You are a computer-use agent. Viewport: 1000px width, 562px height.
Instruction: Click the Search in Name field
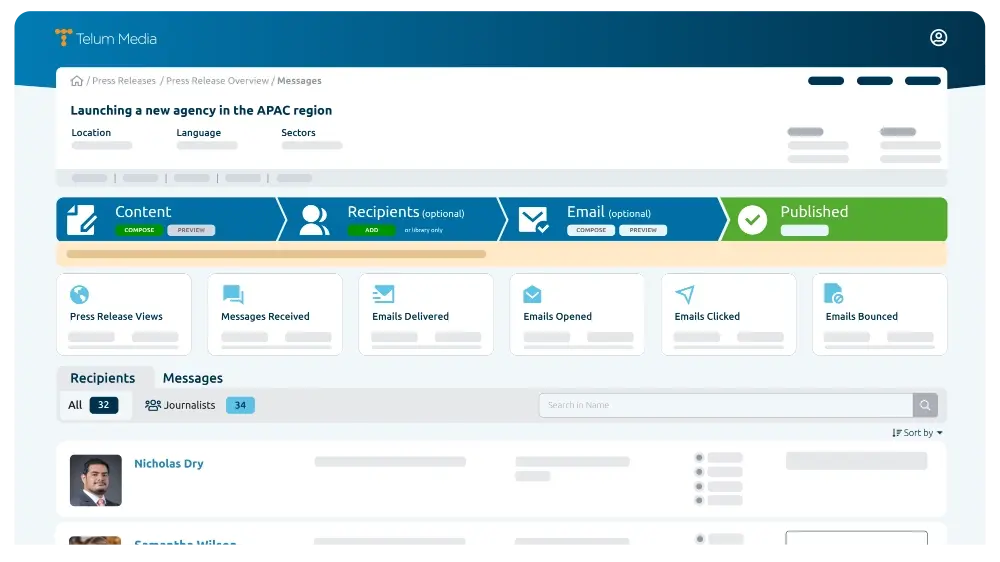(x=726, y=405)
